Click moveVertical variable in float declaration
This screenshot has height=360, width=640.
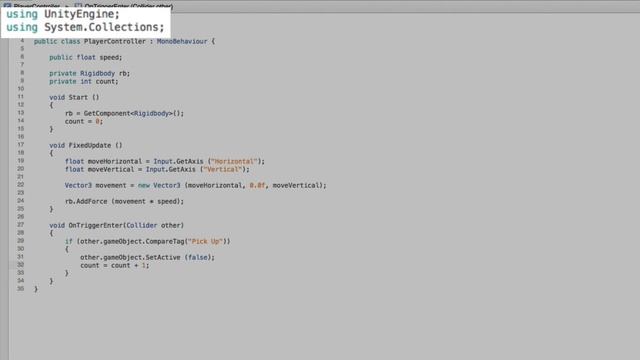point(111,169)
